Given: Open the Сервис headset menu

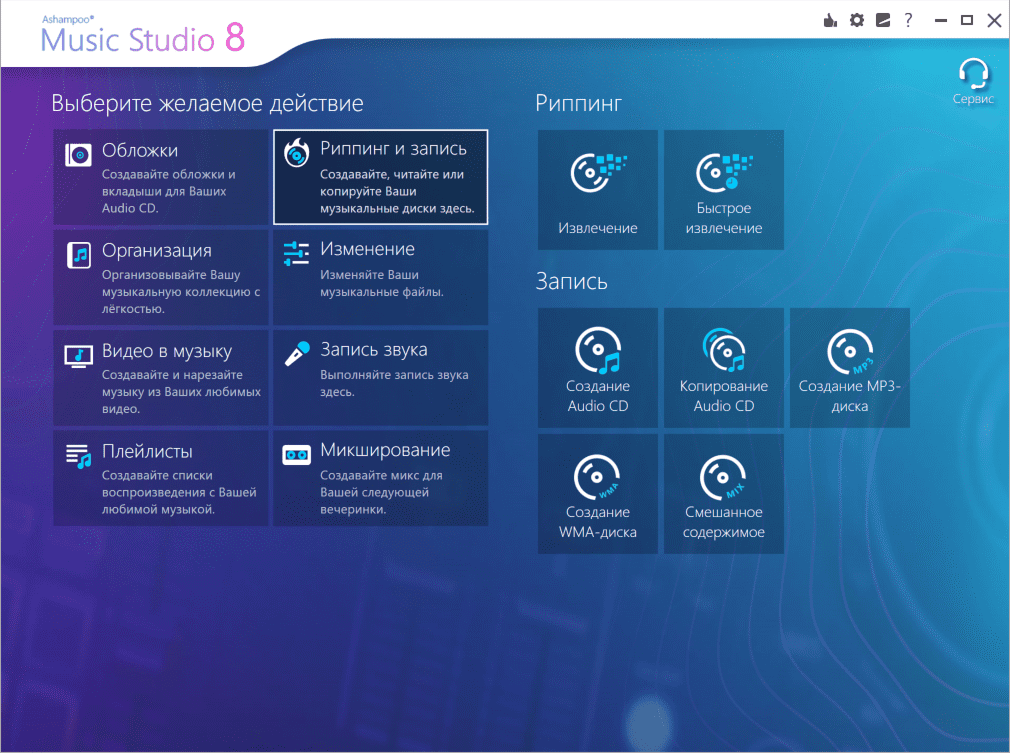Looking at the screenshot, I should coord(973,82).
